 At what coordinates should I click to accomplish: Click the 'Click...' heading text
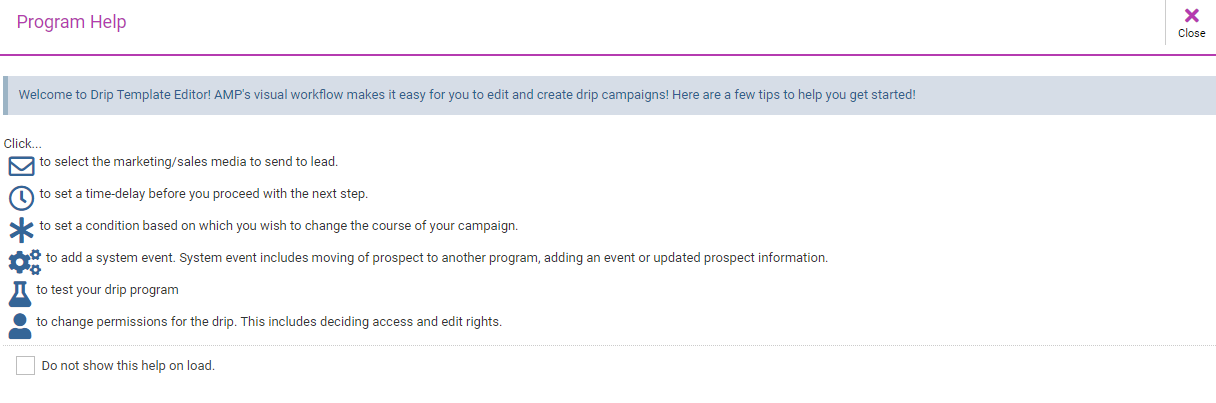click(x=23, y=144)
